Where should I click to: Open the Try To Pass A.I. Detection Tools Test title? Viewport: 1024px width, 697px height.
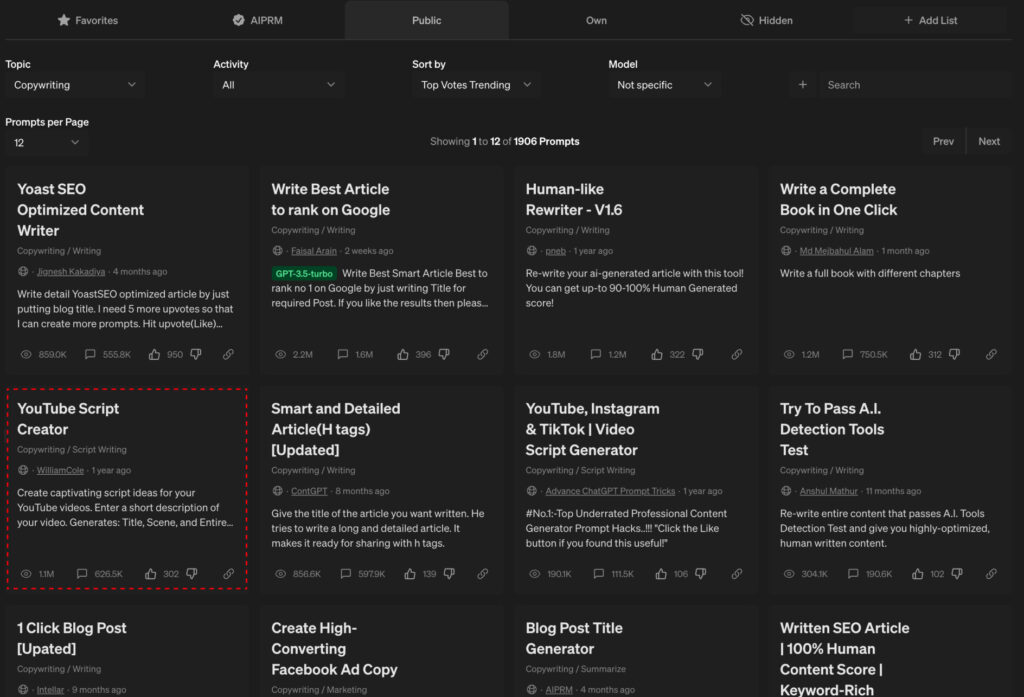(x=831, y=429)
